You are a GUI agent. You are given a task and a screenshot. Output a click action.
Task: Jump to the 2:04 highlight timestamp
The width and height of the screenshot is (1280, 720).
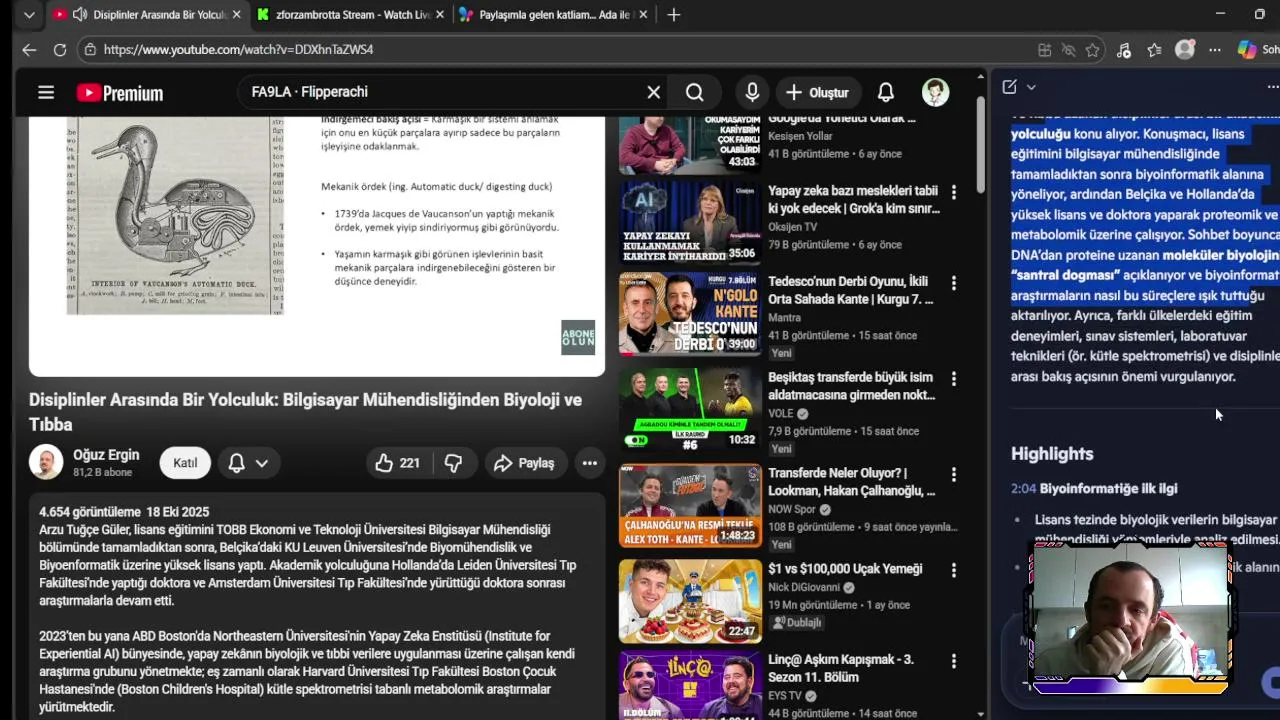(1023, 489)
